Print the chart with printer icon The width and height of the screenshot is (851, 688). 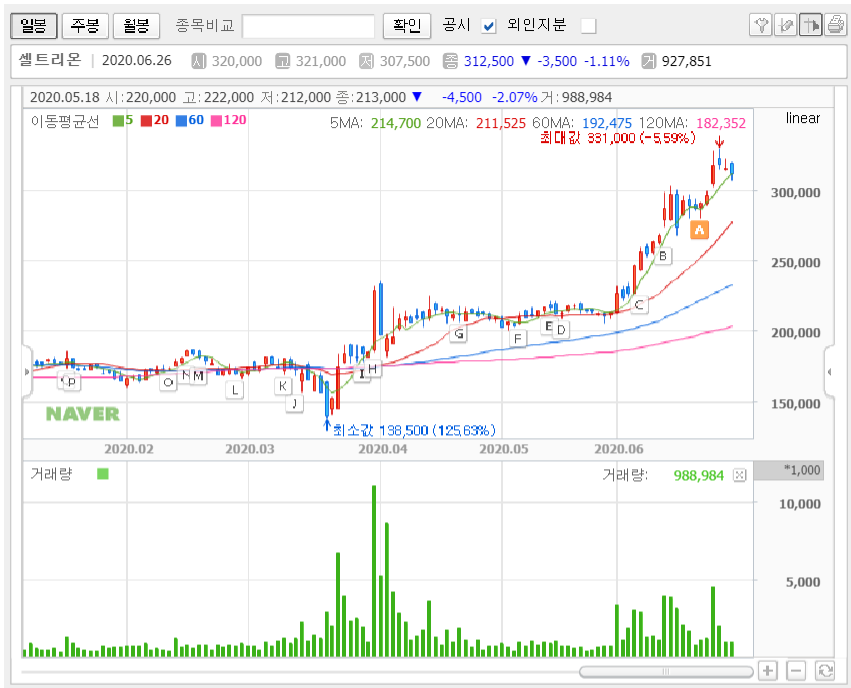835,25
